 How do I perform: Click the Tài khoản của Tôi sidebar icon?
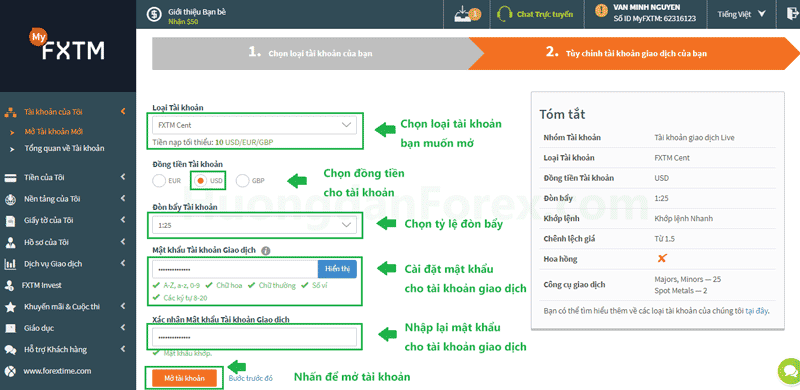coord(10,112)
